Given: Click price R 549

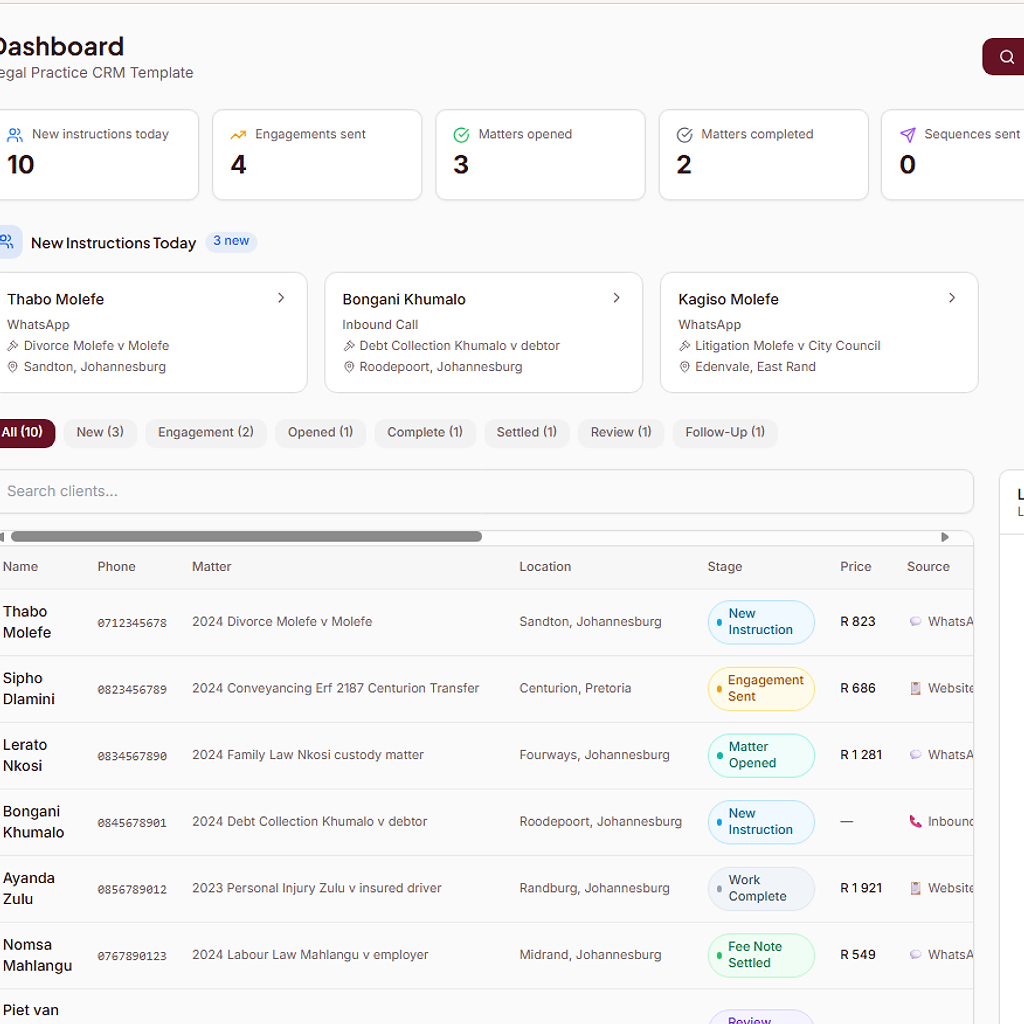Looking at the screenshot, I should tap(857, 955).
